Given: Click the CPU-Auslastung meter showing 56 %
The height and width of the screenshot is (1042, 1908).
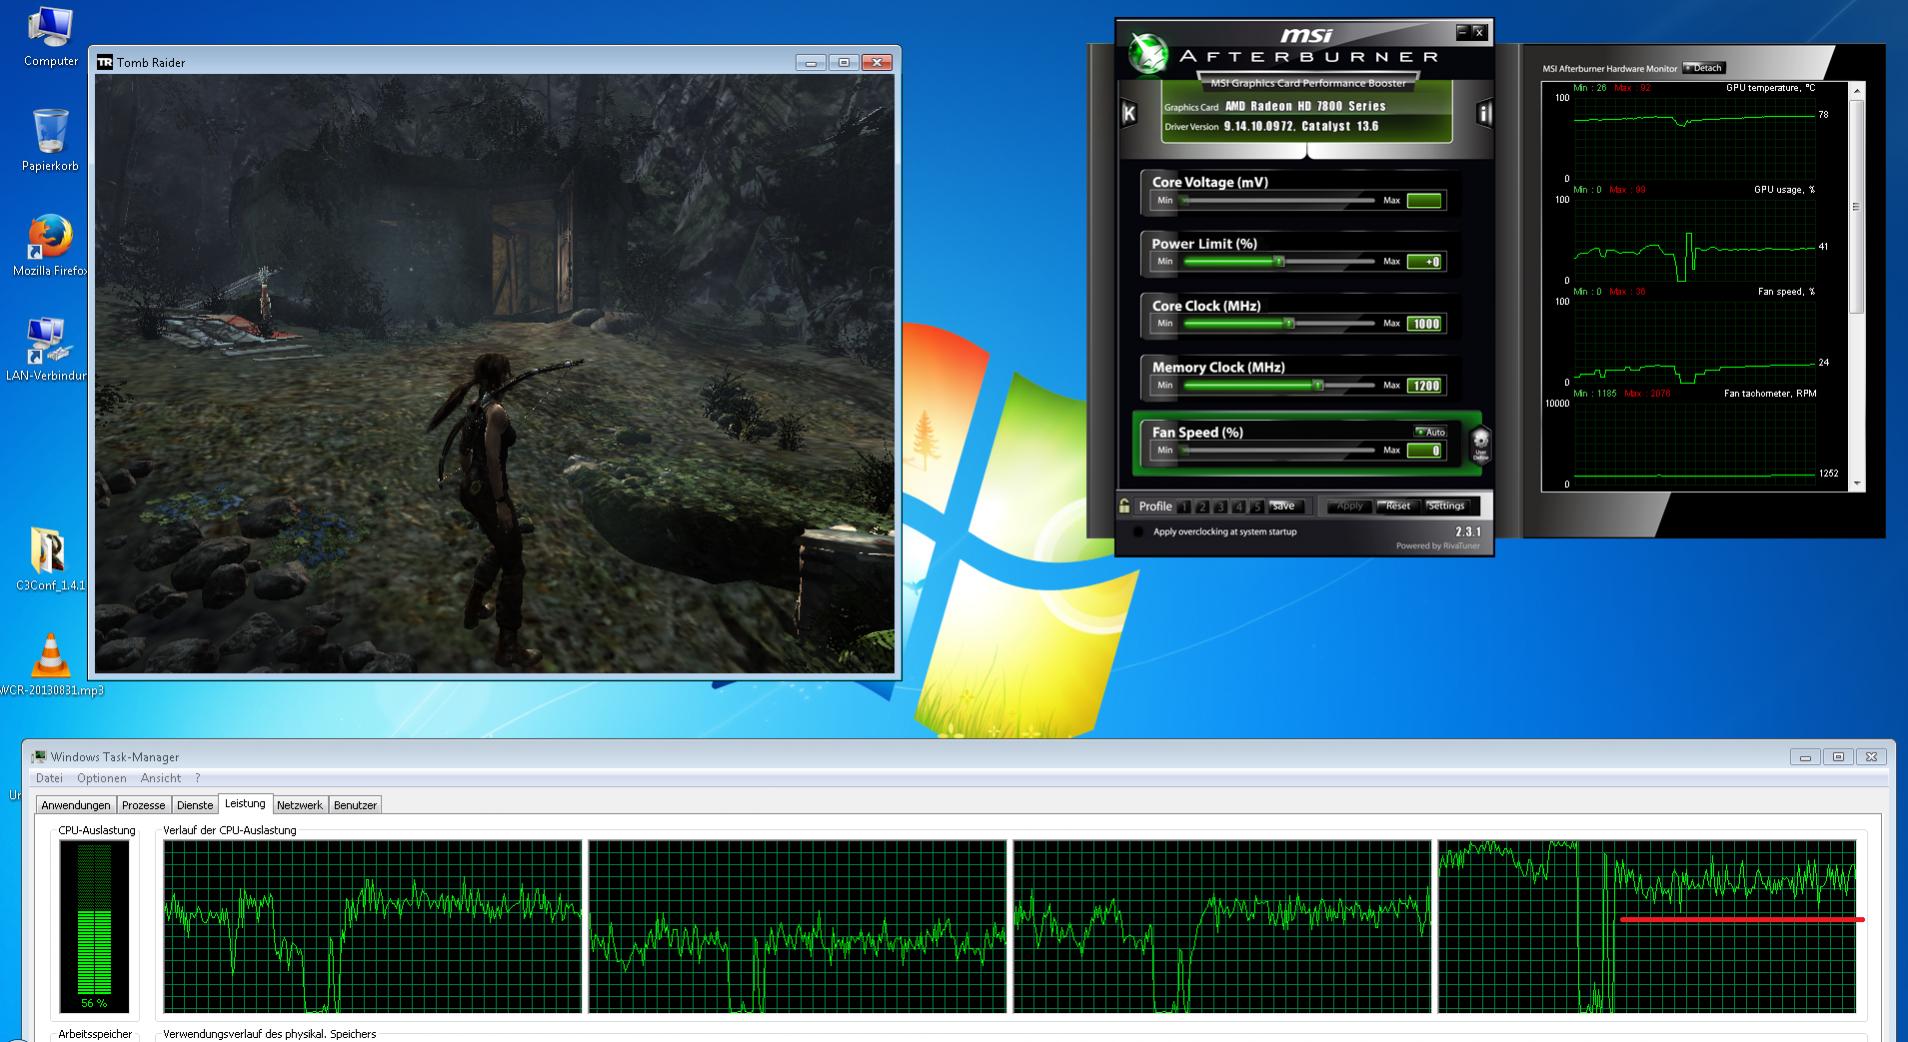Looking at the screenshot, I should coord(94,926).
